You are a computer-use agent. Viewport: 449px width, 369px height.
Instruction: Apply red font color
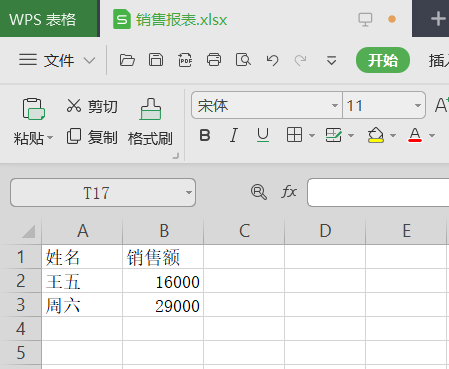click(x=415, y=135)
